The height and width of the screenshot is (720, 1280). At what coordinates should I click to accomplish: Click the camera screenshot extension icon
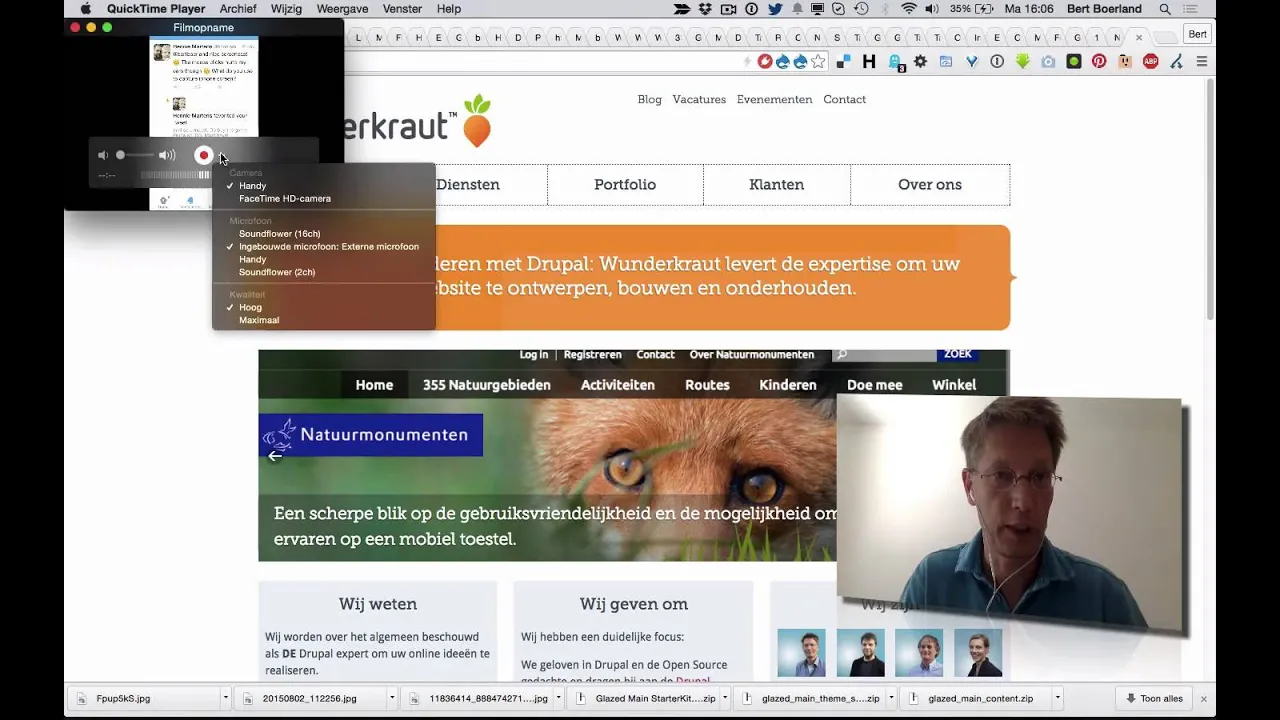1048,61
